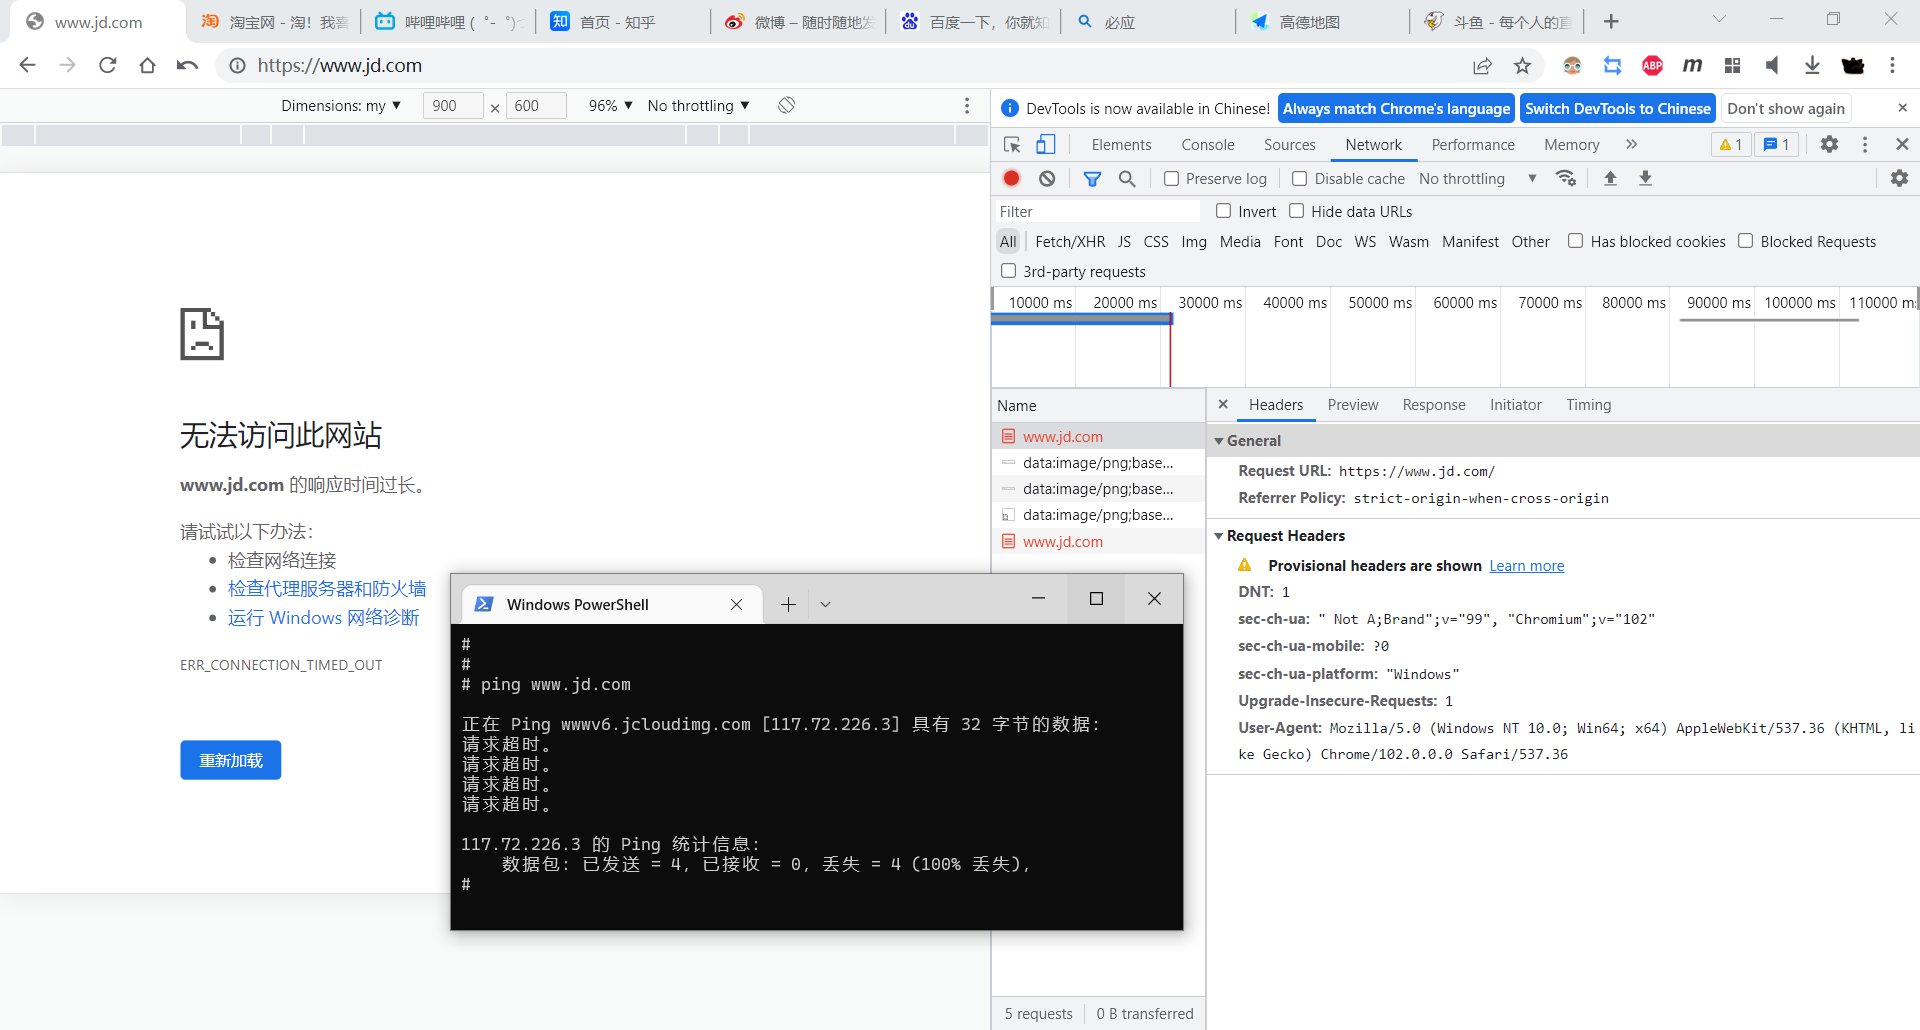Switch to the Console tab
Screen dimensions: 1920x1030
pyautogui.click(x=1208, y=144)
